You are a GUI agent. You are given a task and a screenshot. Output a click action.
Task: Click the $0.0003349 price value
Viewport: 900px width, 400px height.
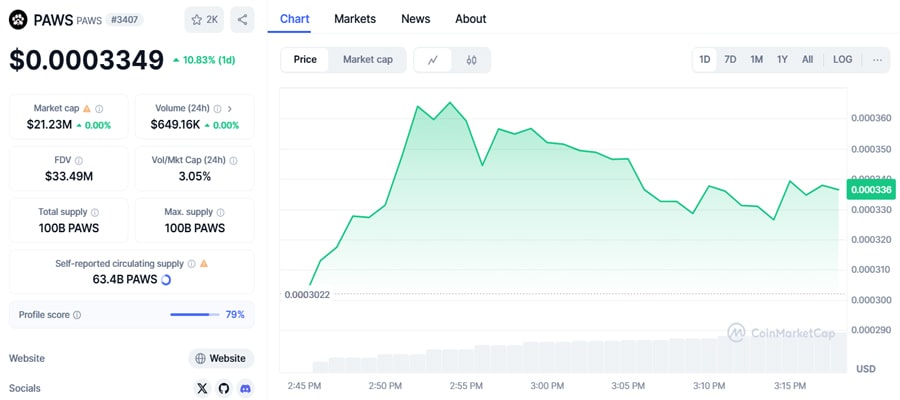point(87,60)
